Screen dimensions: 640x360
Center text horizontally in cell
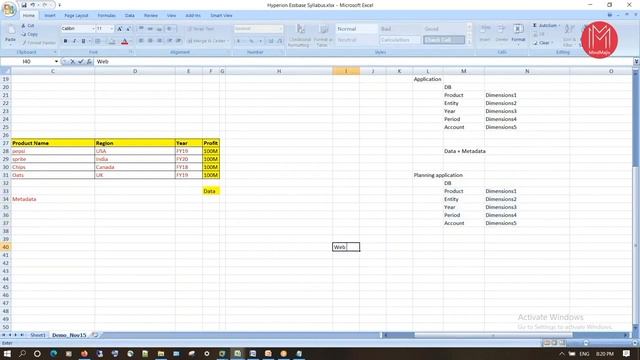(150, 41)
